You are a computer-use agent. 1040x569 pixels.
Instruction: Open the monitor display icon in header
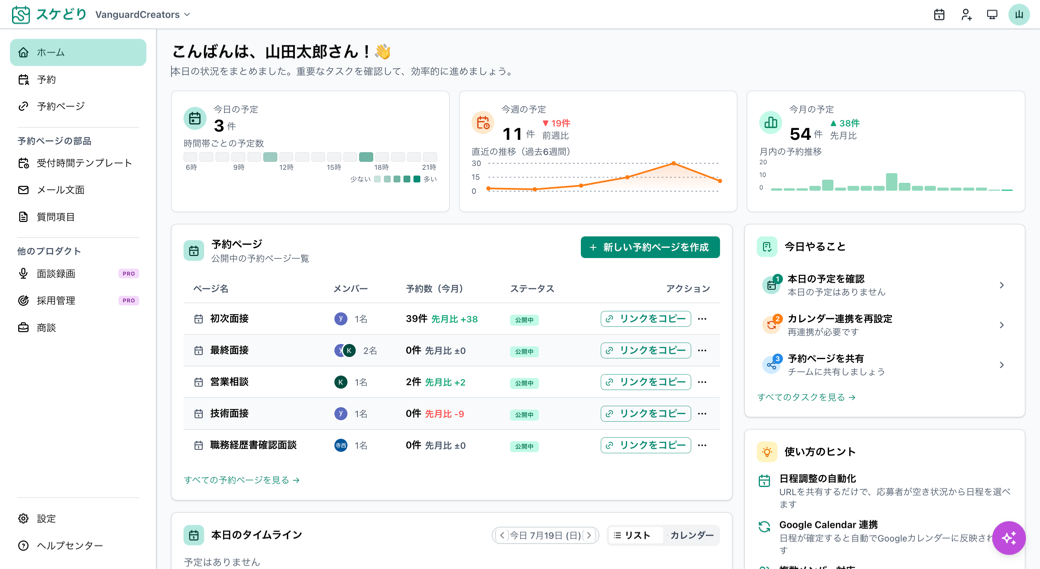tap(992, 15)
